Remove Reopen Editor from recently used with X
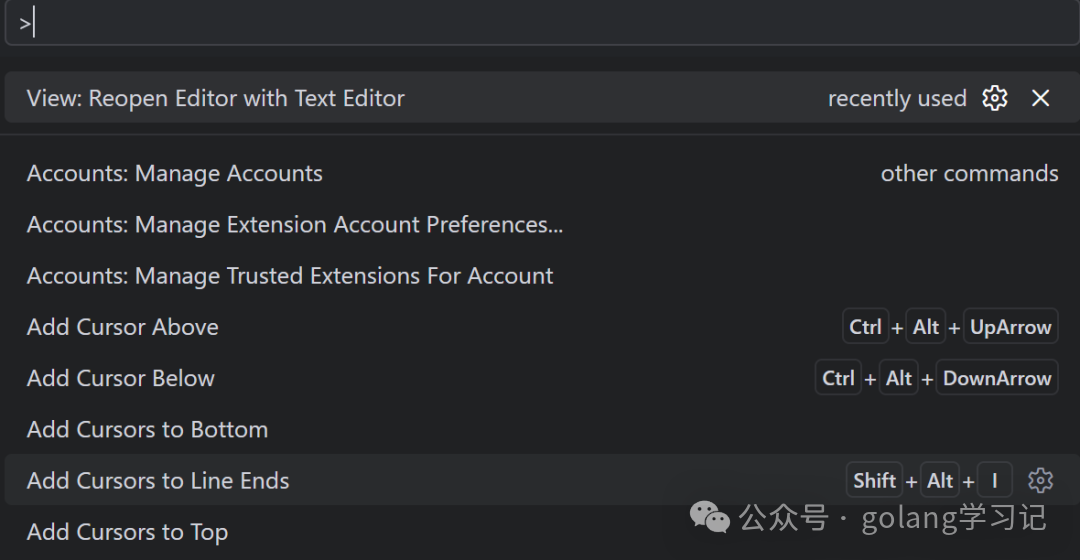The width and height of the screenshot is (1080, 560). click(1040, 98)
